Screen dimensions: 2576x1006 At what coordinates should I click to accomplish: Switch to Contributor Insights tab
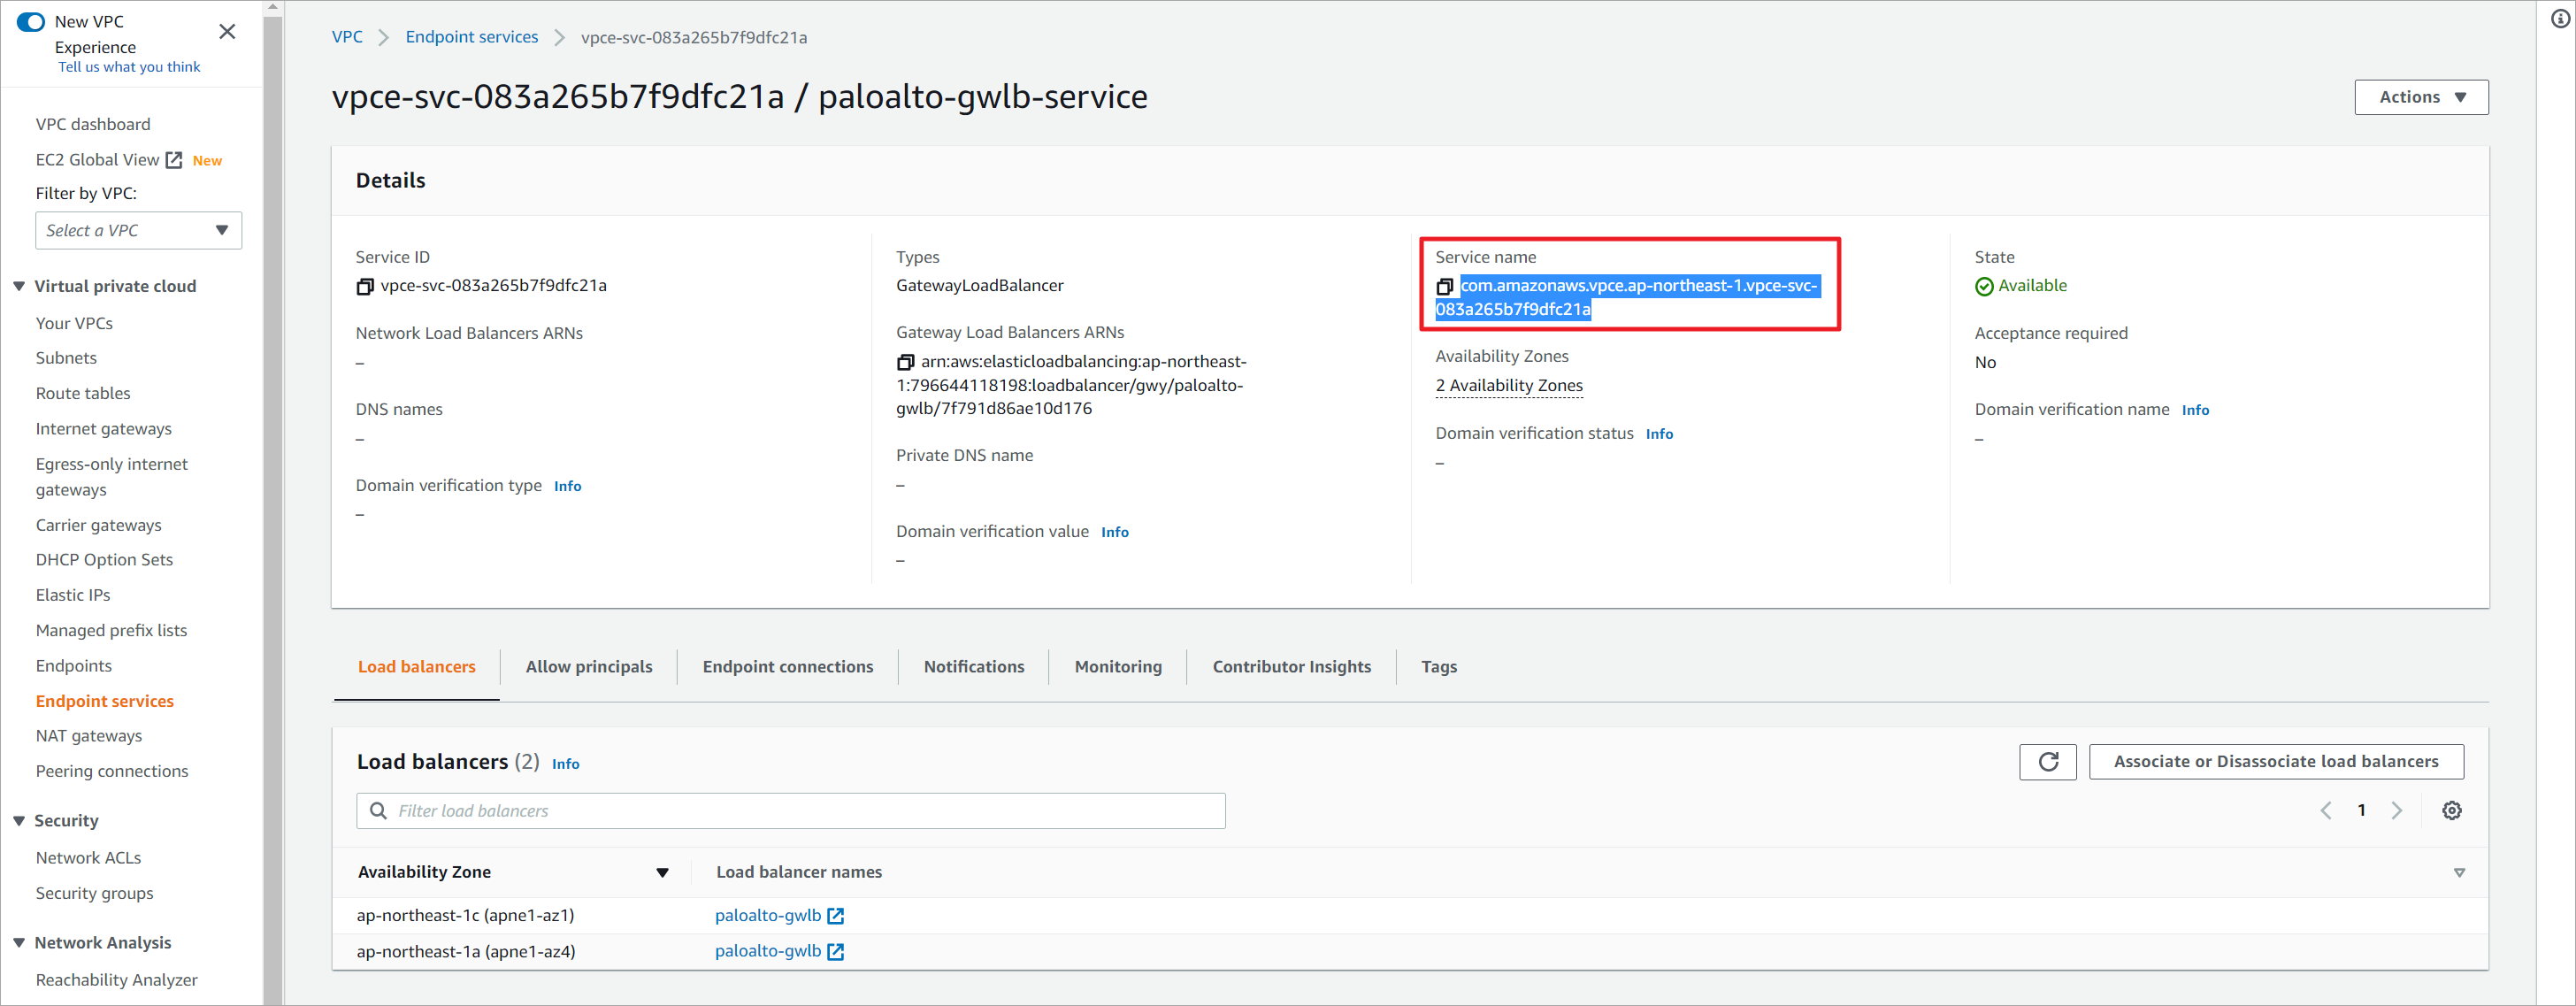pyautogui.click(x=1292, y=667)
